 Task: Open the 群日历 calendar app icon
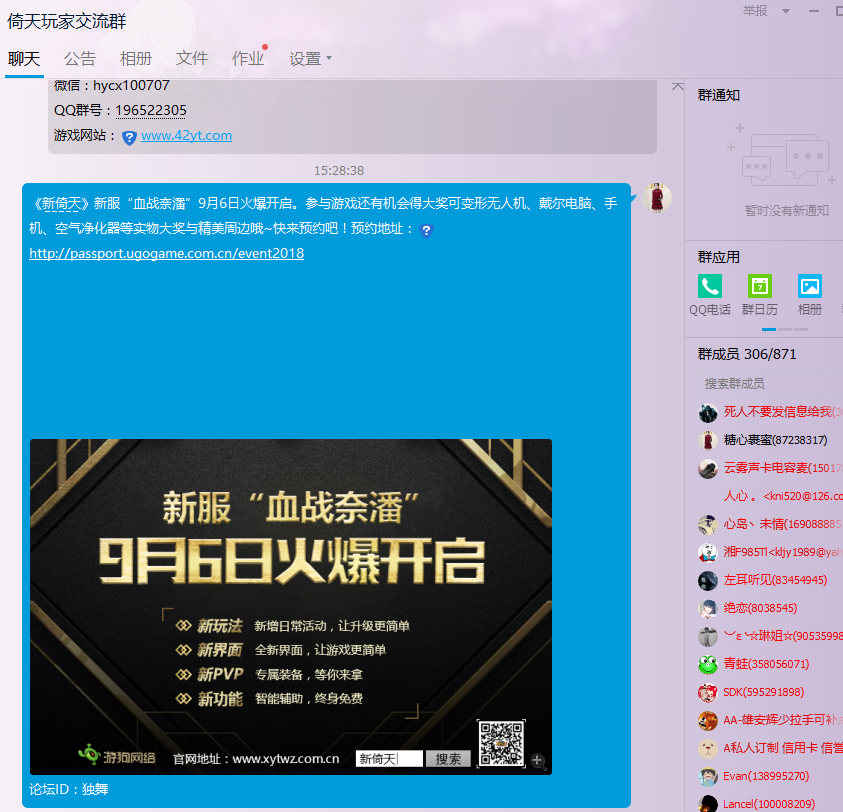tap(760, 286)
